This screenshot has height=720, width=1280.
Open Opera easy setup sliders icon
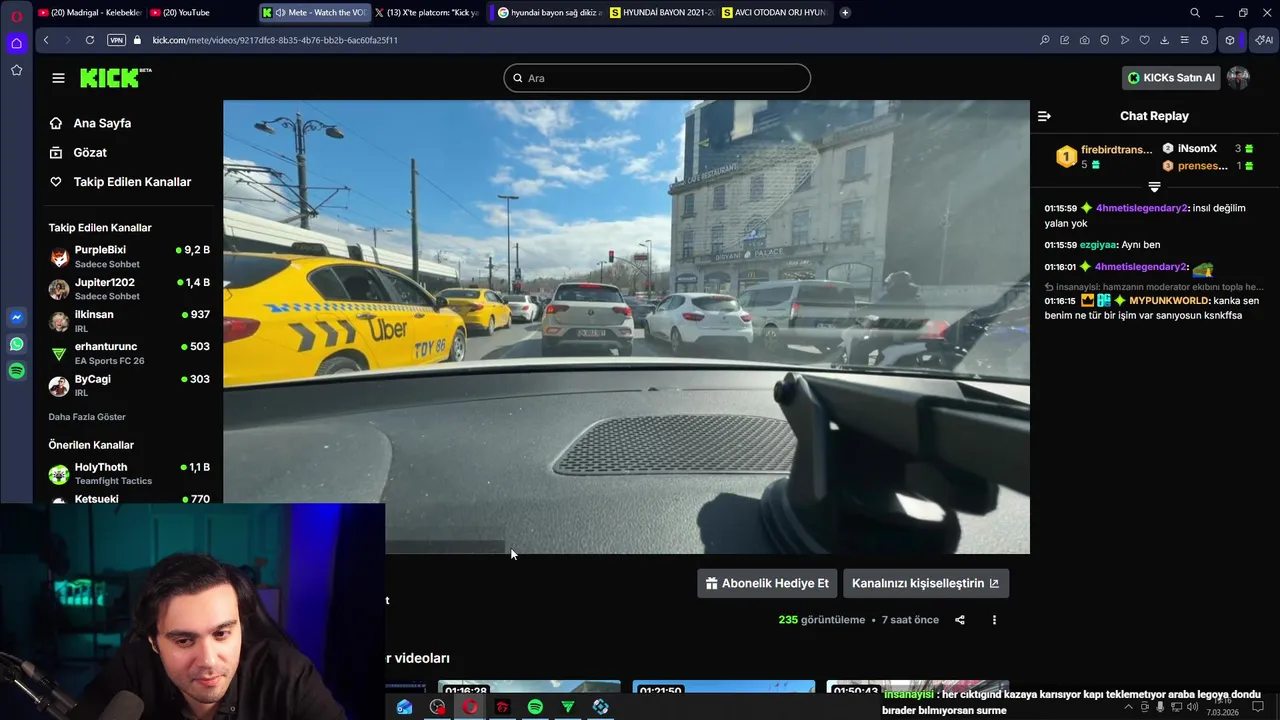click(1184, 40)
